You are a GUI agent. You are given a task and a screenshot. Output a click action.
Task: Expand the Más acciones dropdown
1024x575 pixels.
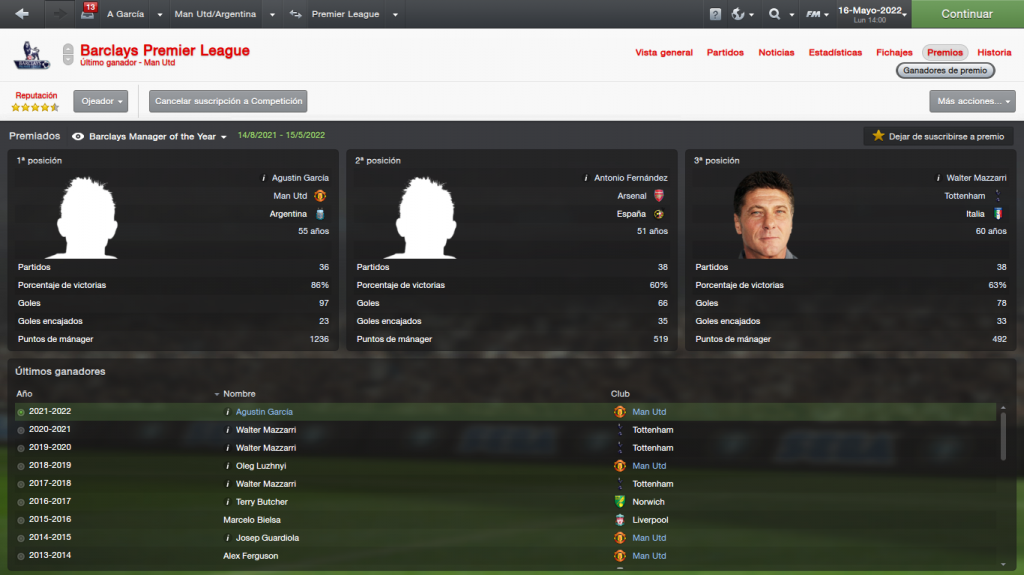tap(972, 101)
